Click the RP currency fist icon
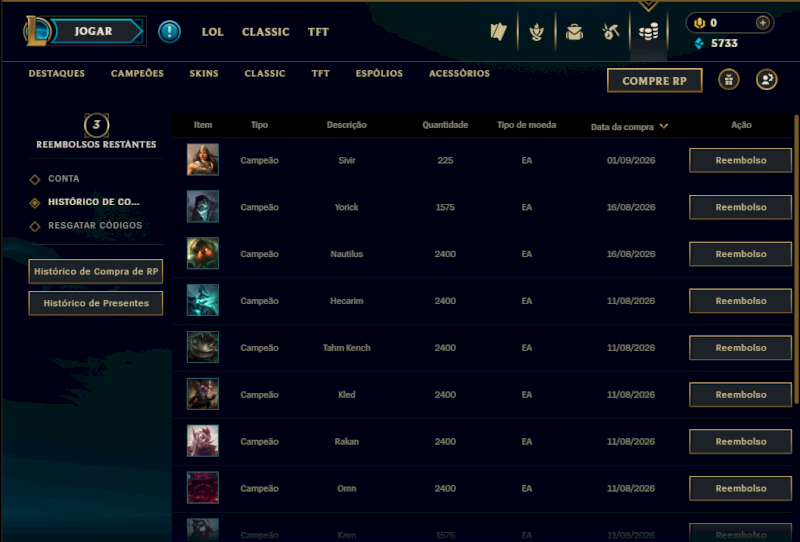 [699, 23]
